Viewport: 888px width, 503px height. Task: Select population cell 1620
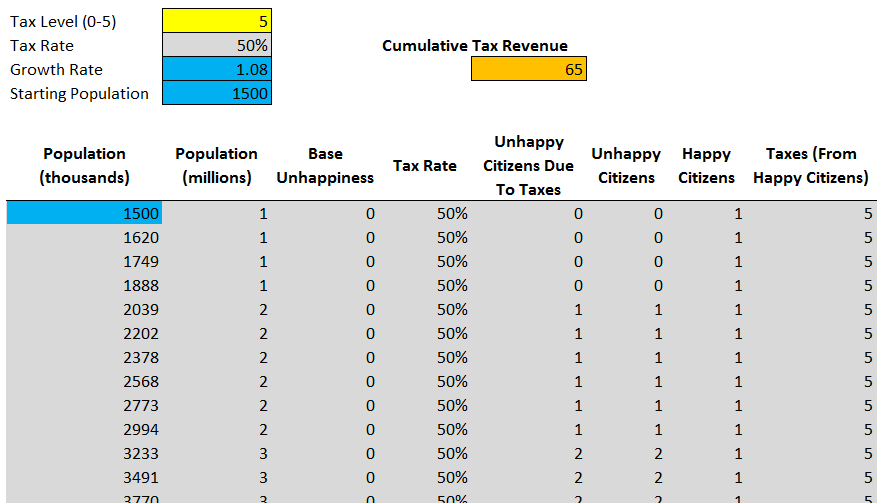pos(84,237)
